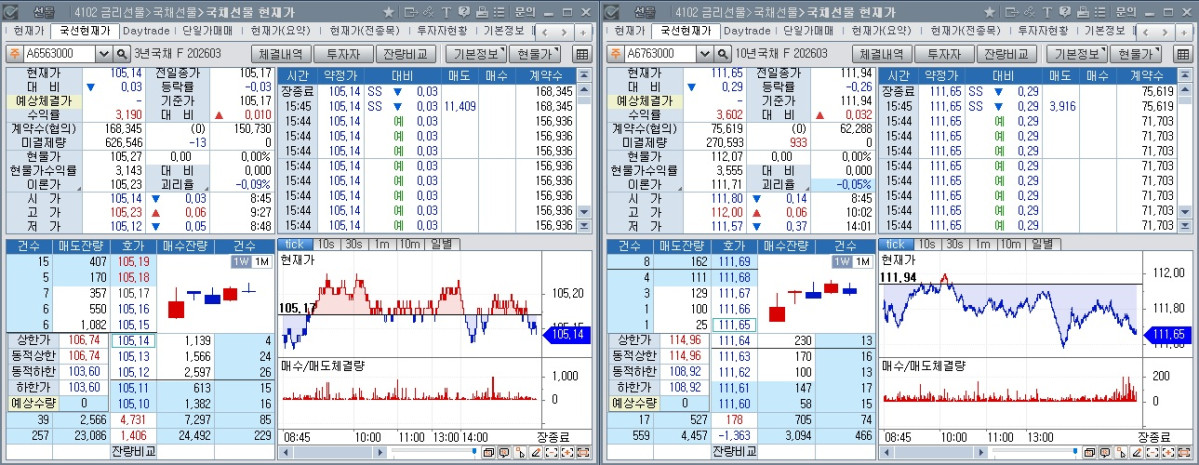Show previous tabs with left chevron in right window
This screenshot has width=1199, height=465.
[x=1145, y=32]
